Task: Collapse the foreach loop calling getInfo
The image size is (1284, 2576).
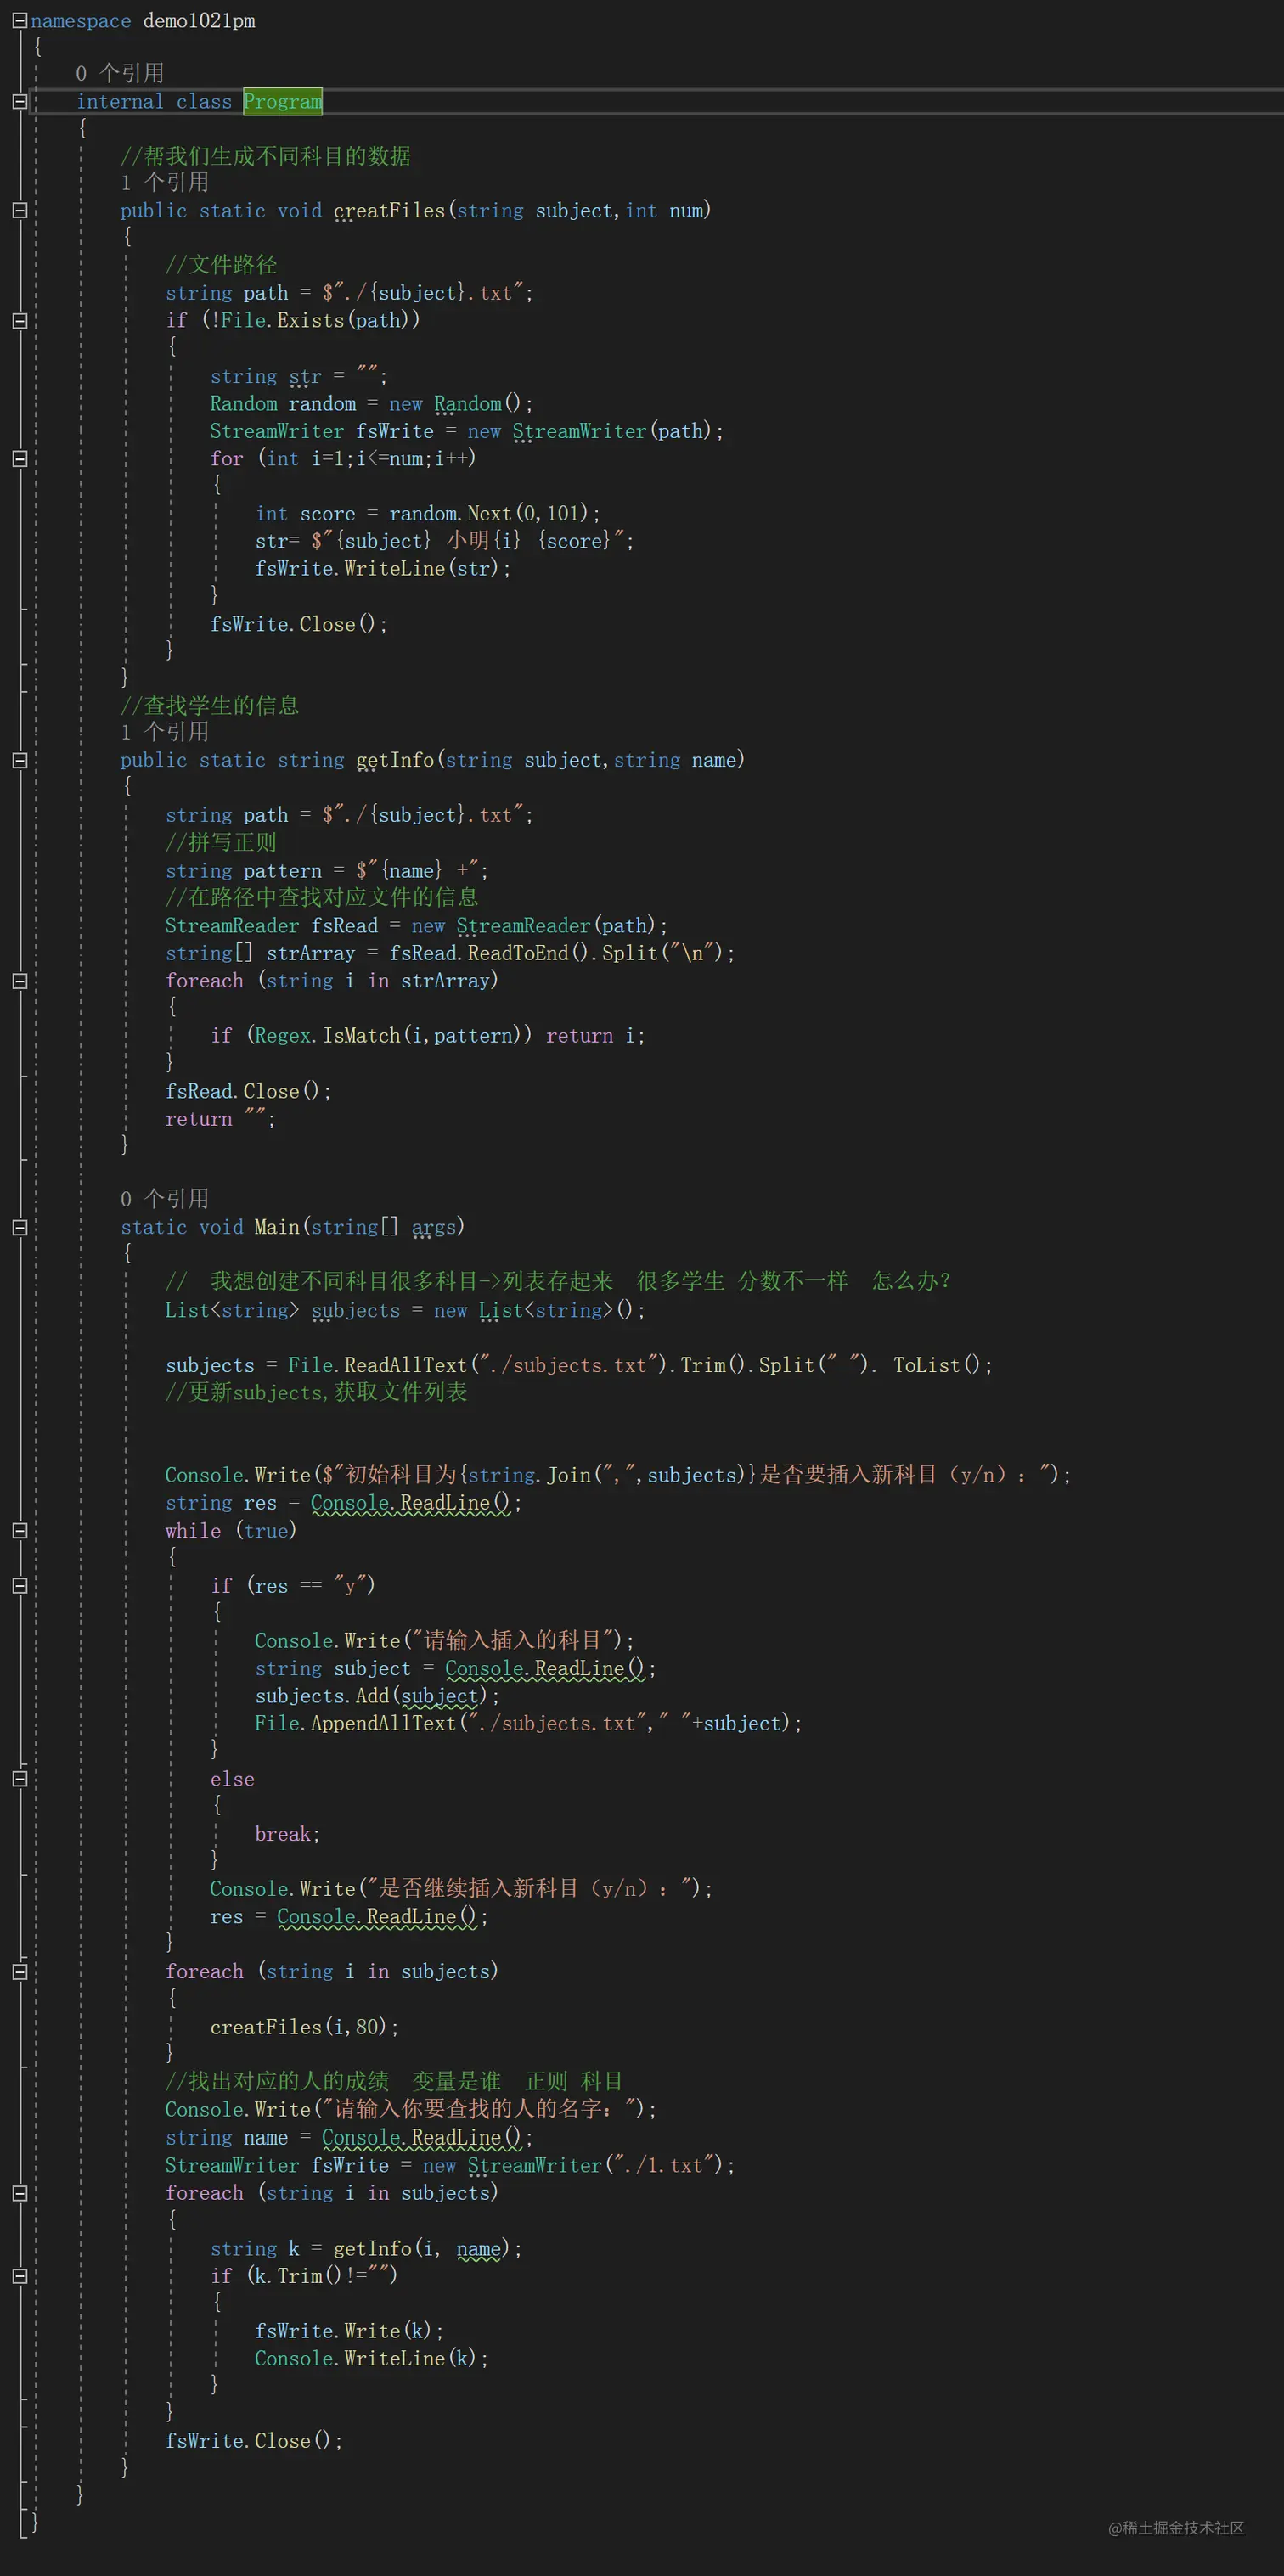Action: point(19,2192)
